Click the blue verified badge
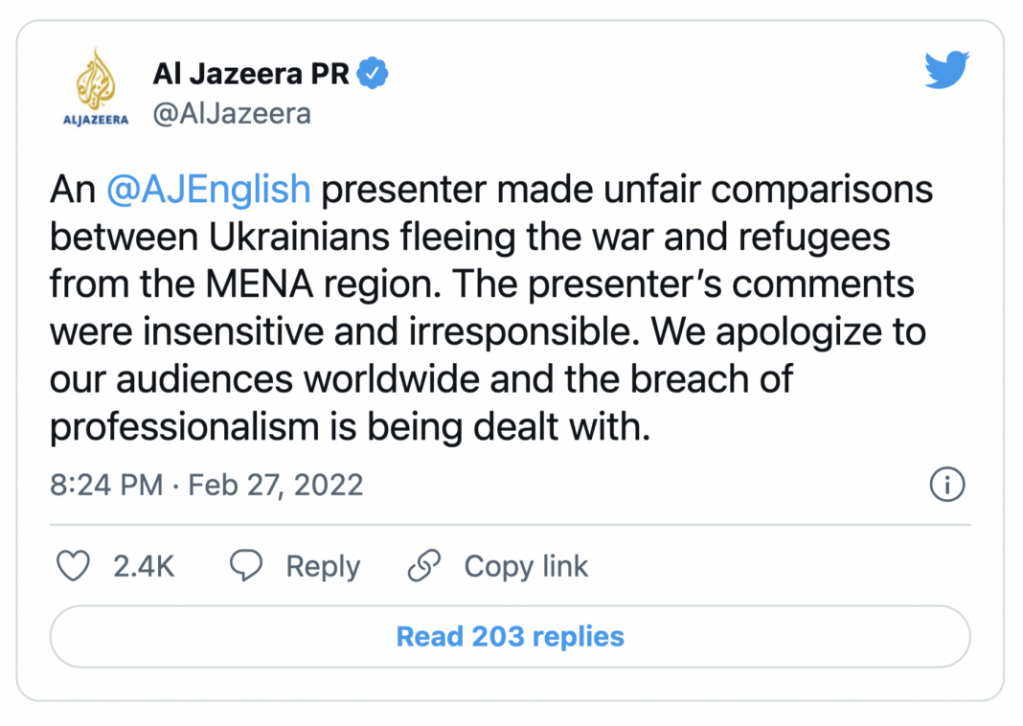 (x=374, y=73)
